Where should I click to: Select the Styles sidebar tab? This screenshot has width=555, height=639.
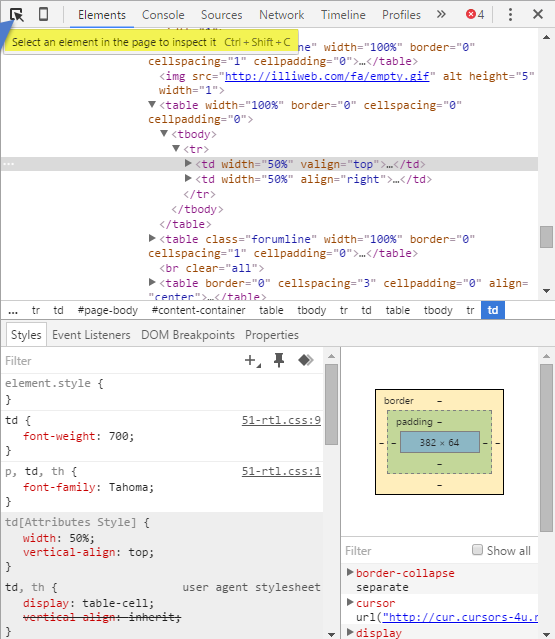pos(26,335)
